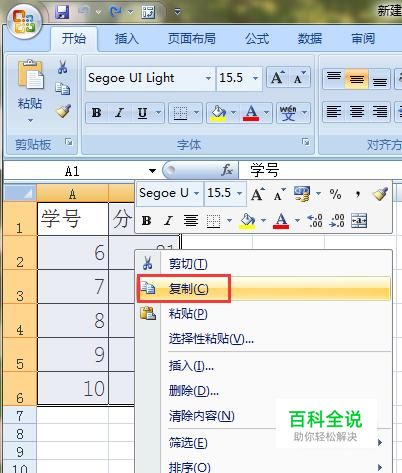Click the Redo arrow in quick access toolbar
Image resolution: width=402 pixels, height=473 pixels.
click(x=116, y=12)
